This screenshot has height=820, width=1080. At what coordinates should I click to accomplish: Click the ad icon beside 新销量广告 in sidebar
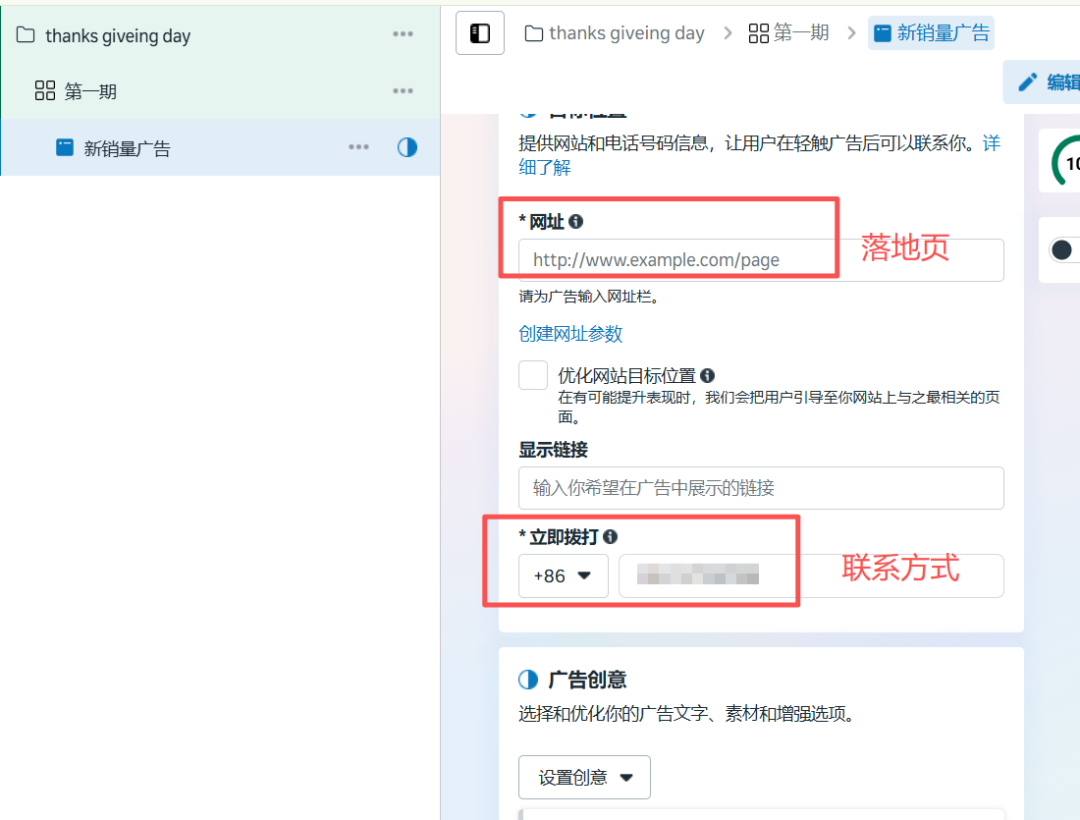(65, 147)
